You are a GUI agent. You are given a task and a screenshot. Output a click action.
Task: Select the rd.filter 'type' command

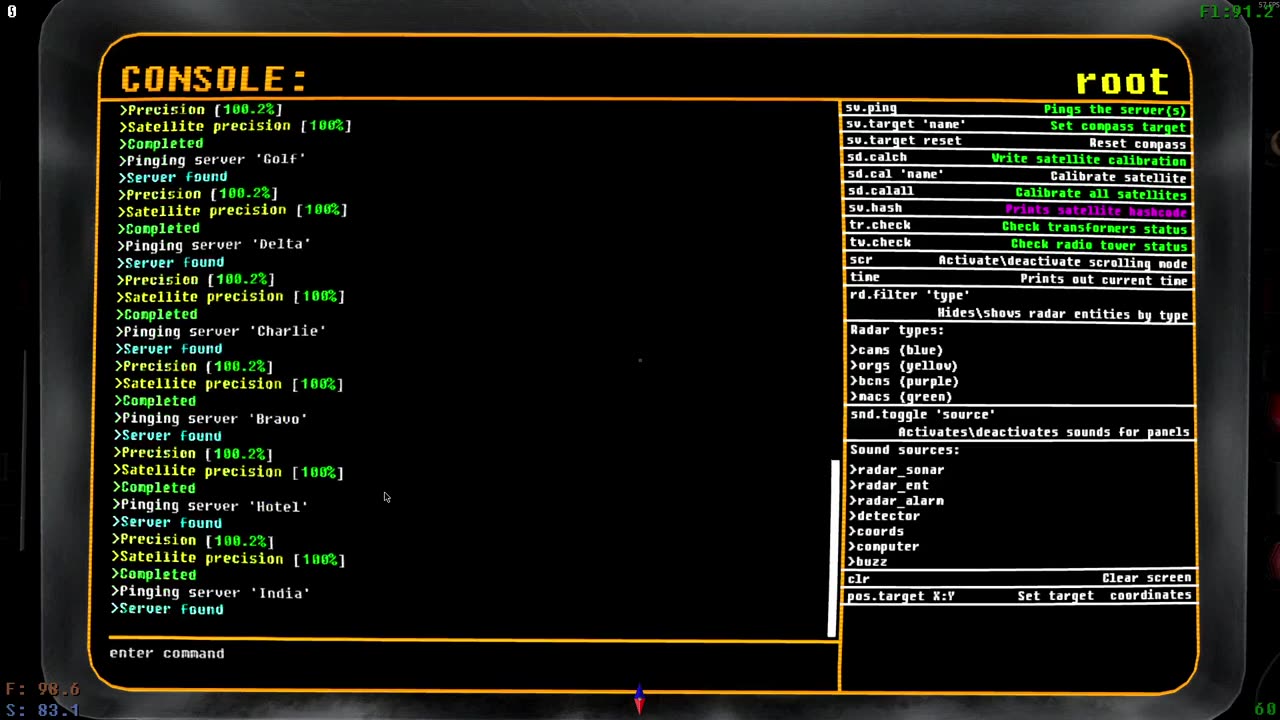click(x=1018, y=305)
